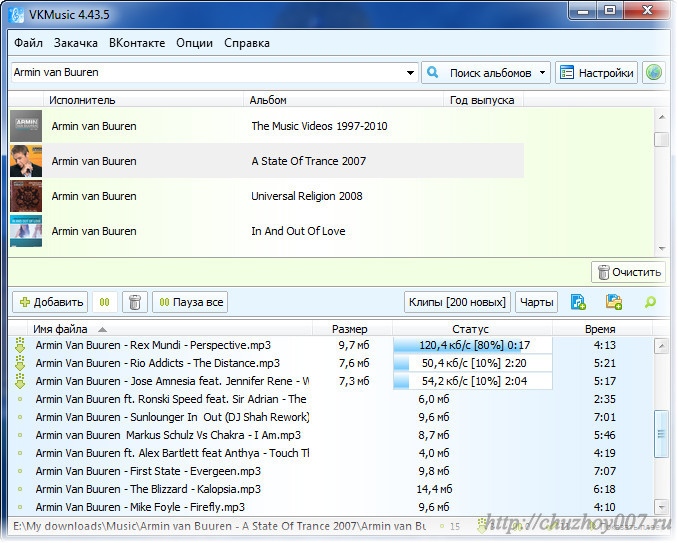Viewport: 678px width, 543px height.
Task: Expand the search history dropdown arrow
Action: [x=410, y=73]
